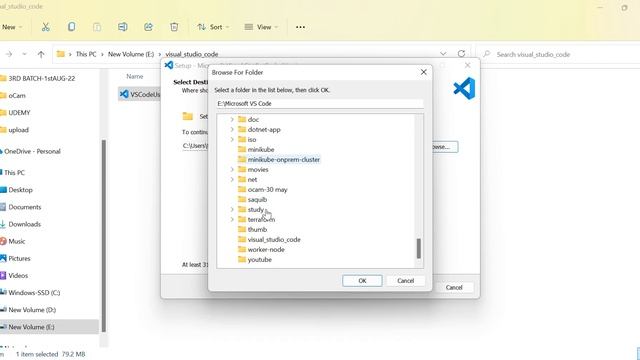Viewport: 640px width, 360px height.
Task: Select This PC in sidebar
Action: pos(14,173)
